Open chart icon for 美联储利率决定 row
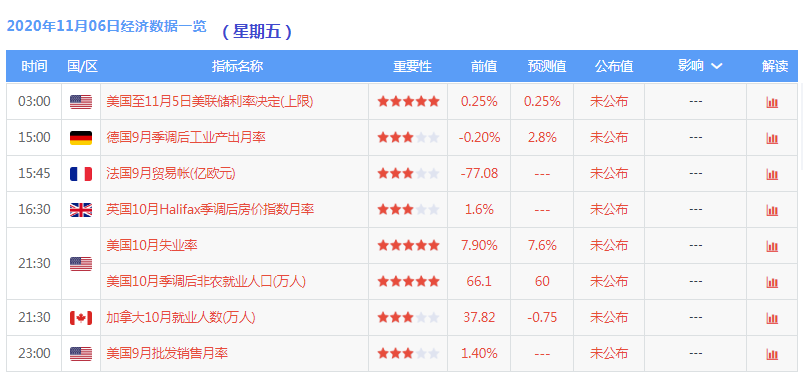This screenshot has height=378, width=803. coord(772,102)
